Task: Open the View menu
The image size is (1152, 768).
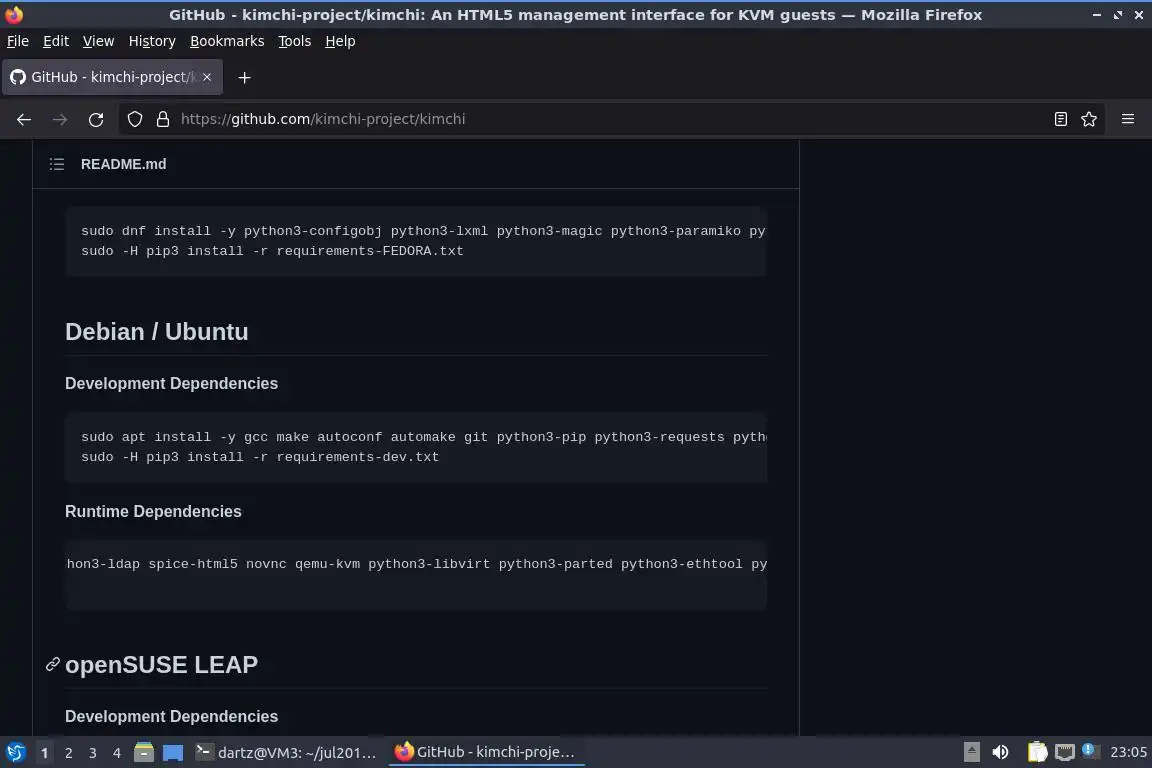Action: click(x=98, y=41)
